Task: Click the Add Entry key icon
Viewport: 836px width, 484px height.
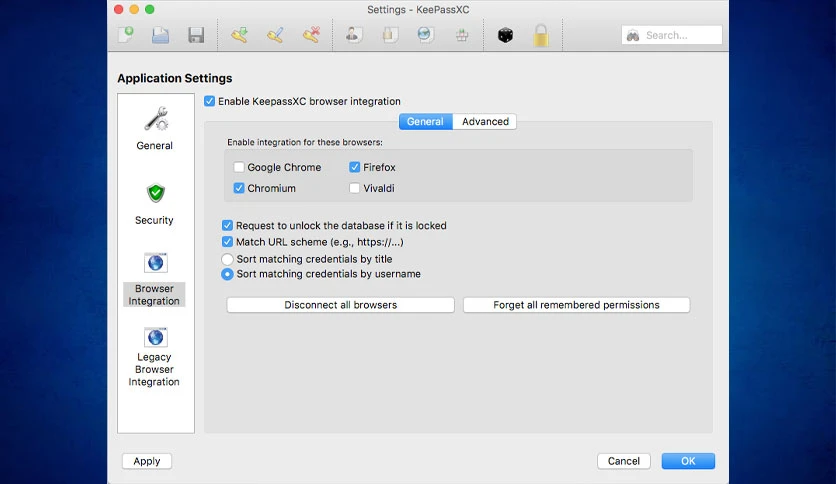Action: click(239, 35)
